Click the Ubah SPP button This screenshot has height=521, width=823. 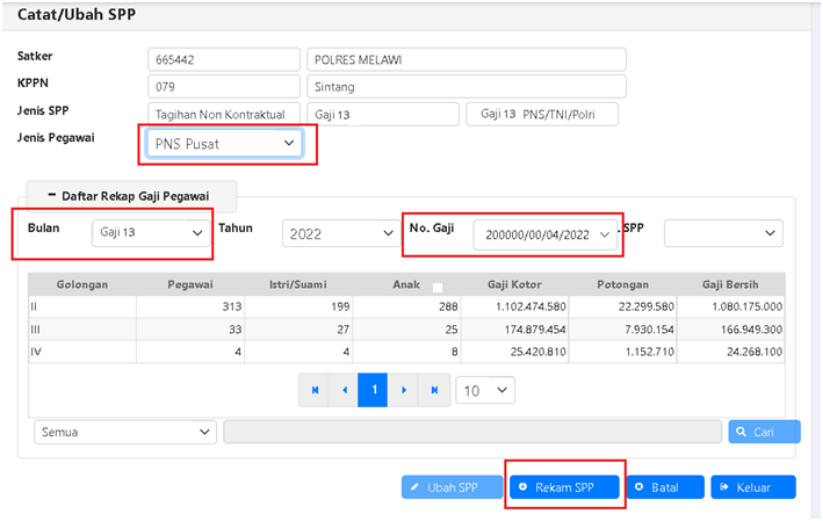[x=452, y=487]
